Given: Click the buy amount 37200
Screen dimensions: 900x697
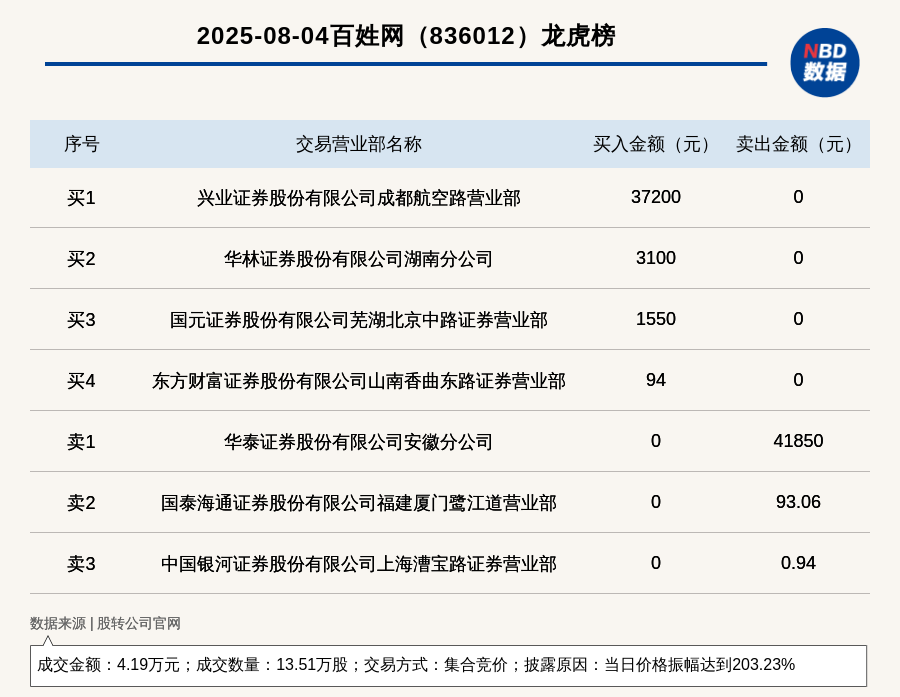Looking at the screenshot, I should [655, 197].
